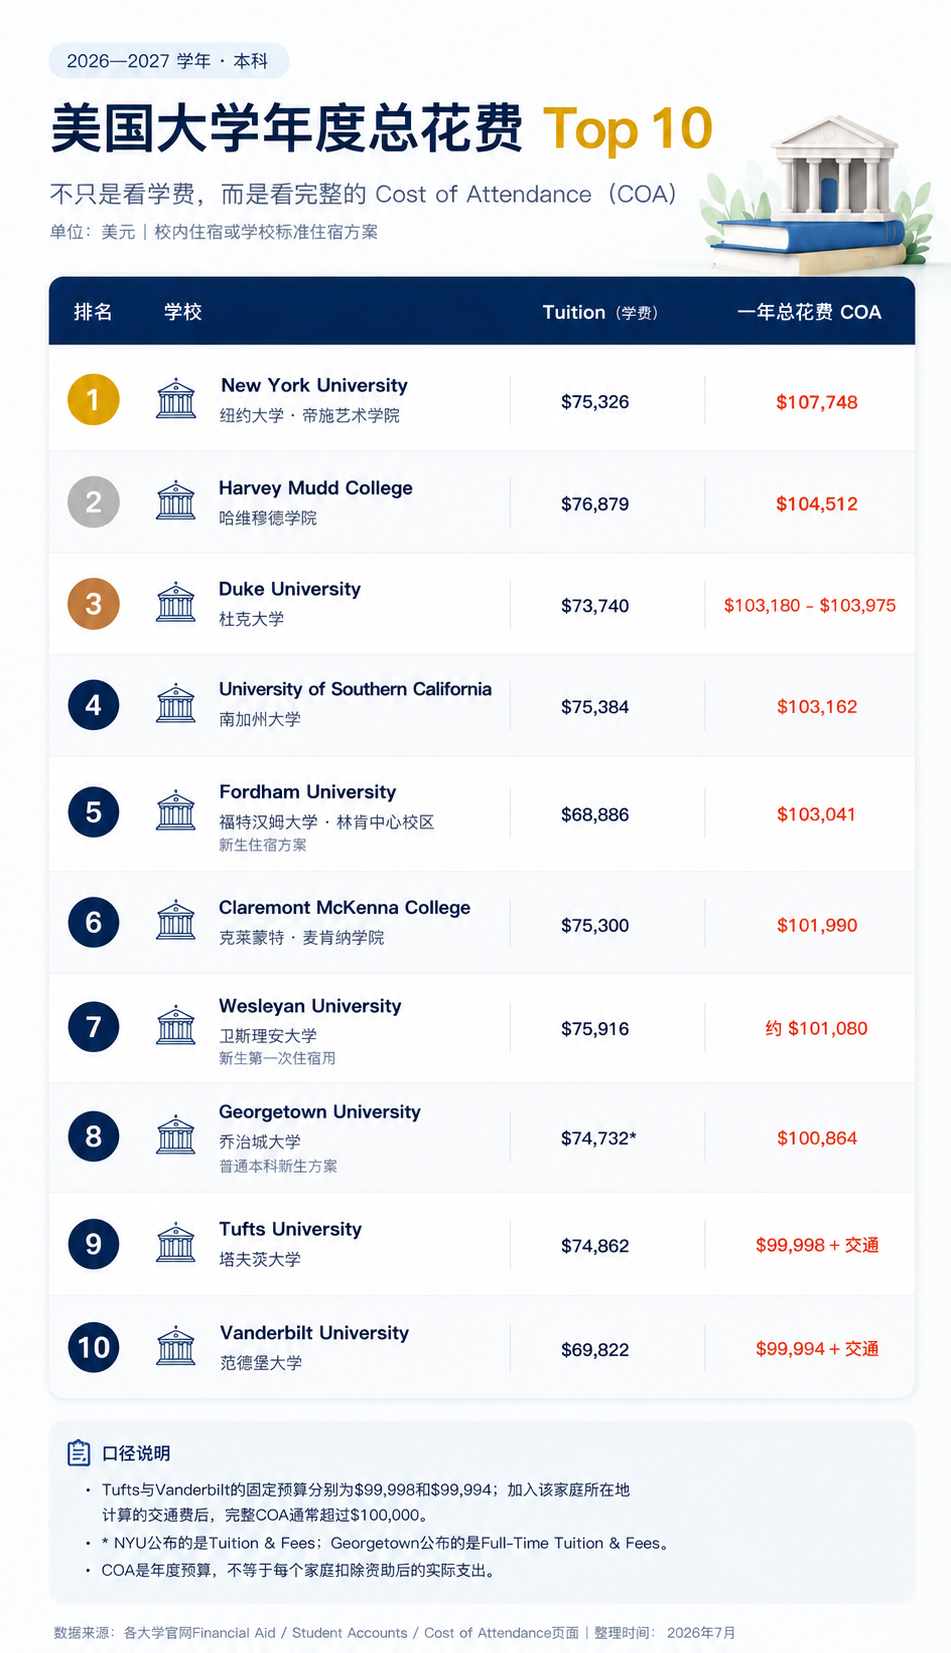Click the Harvey Mudd College name
This screenshot has height=1653, width=951.
point(316,488)
